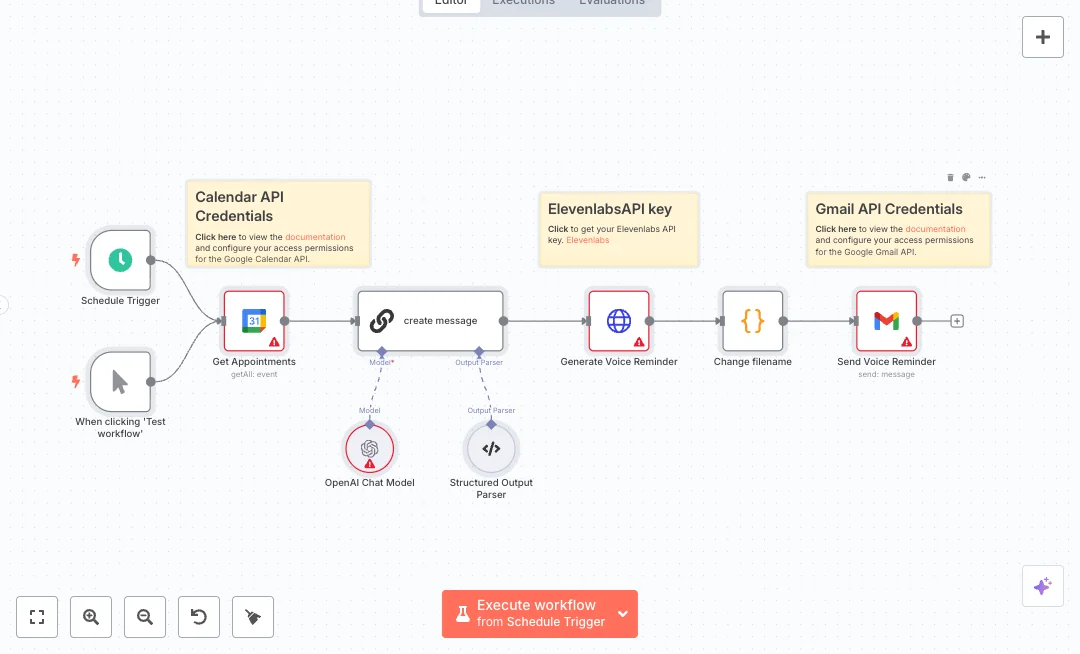This screenshot has width=1080, height=654.
Task: Click the manual Test workflow trigger node
Action: (120, 381)
